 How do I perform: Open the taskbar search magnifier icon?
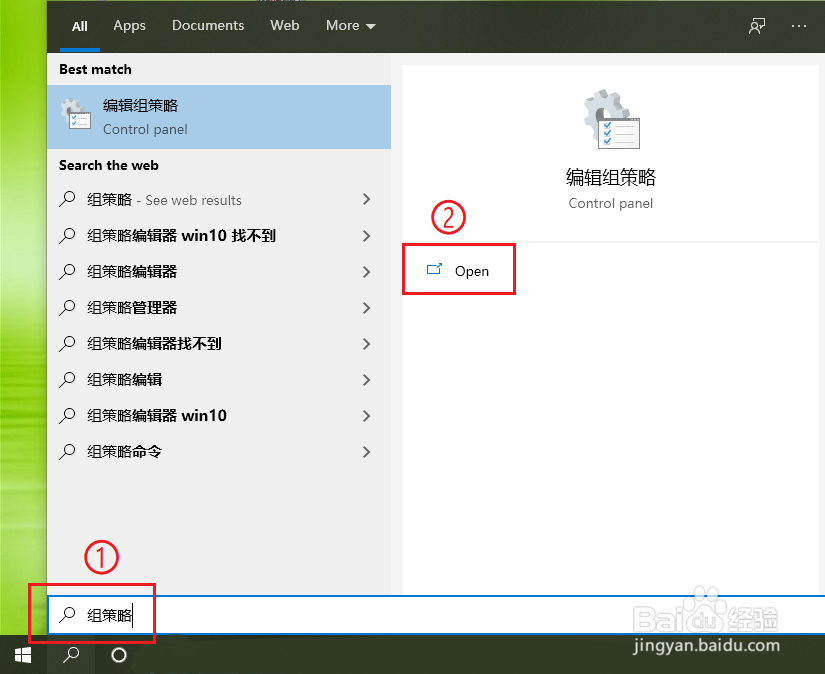(x=71, y=655)
